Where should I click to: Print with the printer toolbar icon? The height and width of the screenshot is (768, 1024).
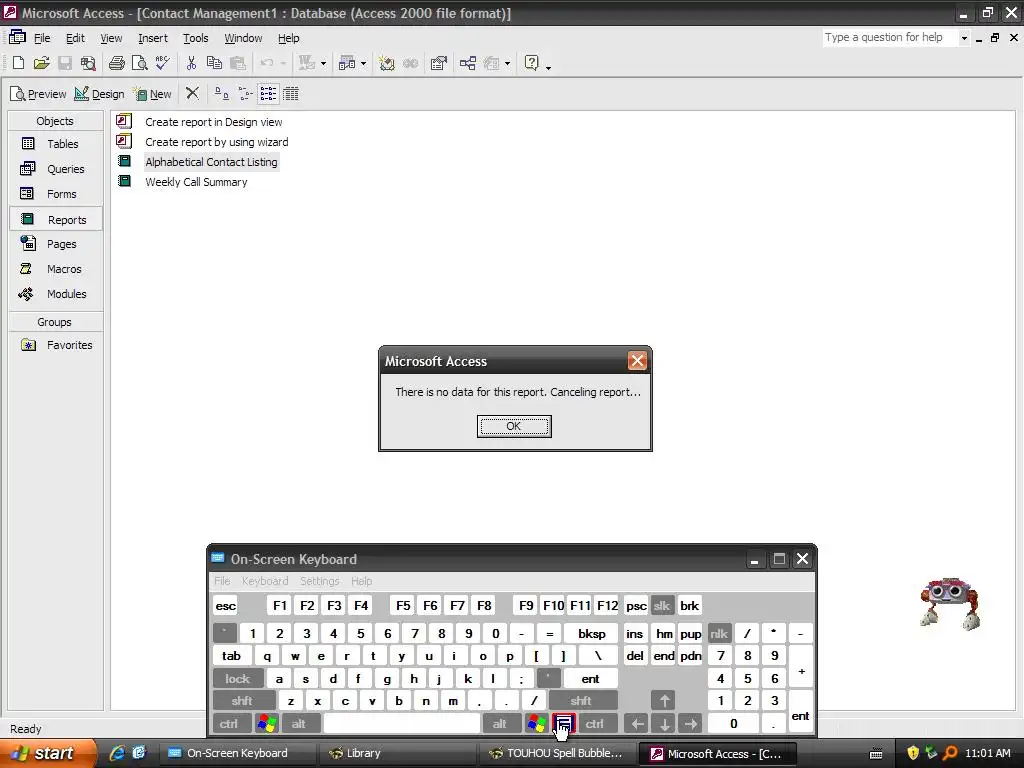point(117,63)
